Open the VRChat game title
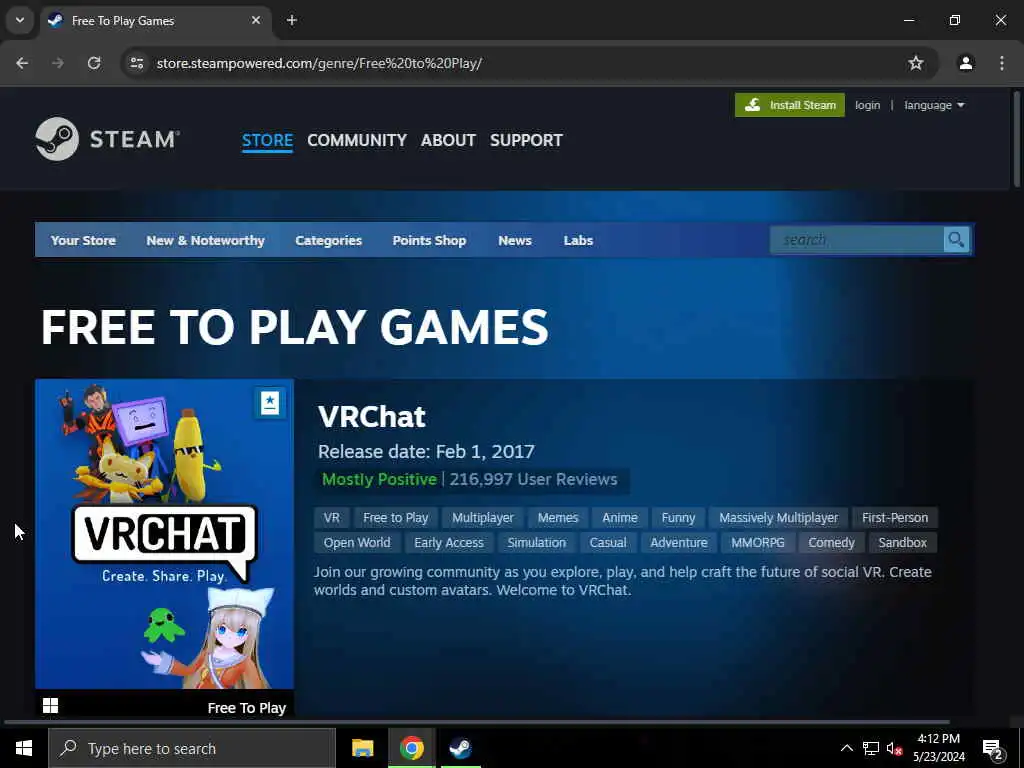The height and width of the screenshot is (768, 1024). 372,416
